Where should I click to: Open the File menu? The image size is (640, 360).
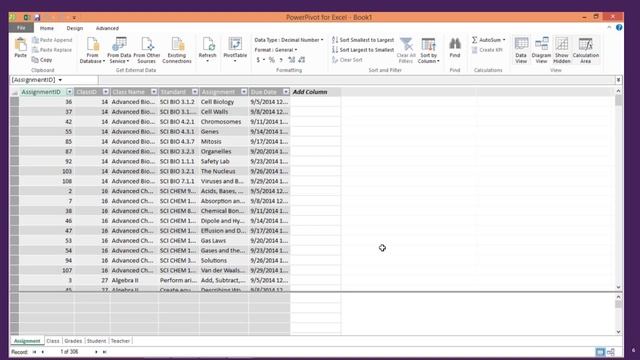tap(21, 28)
